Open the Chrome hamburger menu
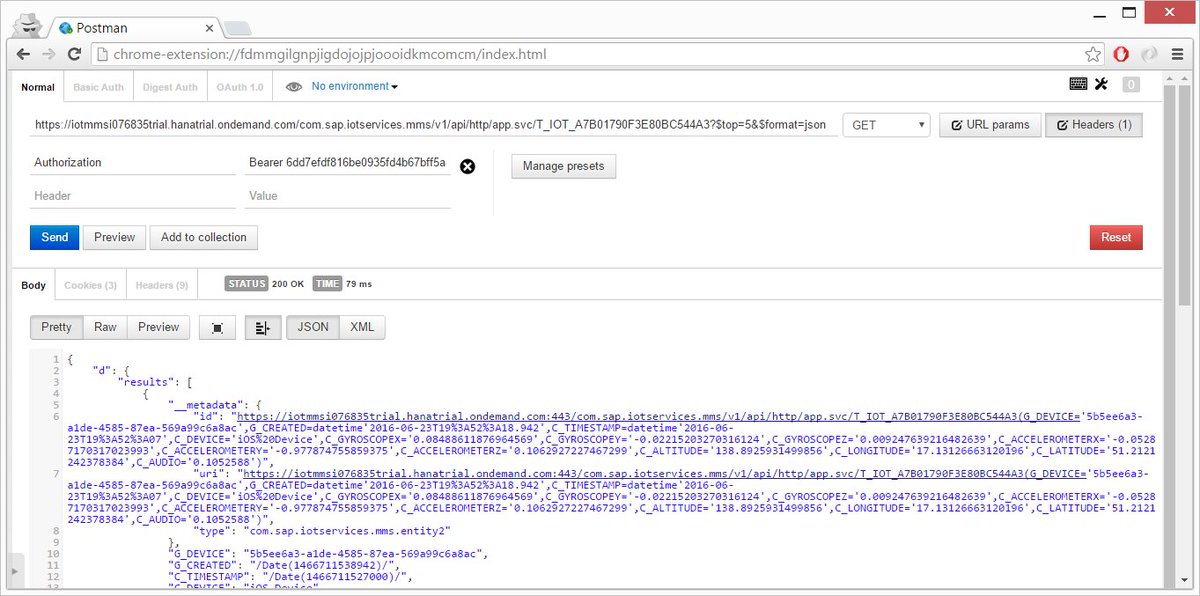Screen dimensions: 1200x596 click(x=1177, y=54)
